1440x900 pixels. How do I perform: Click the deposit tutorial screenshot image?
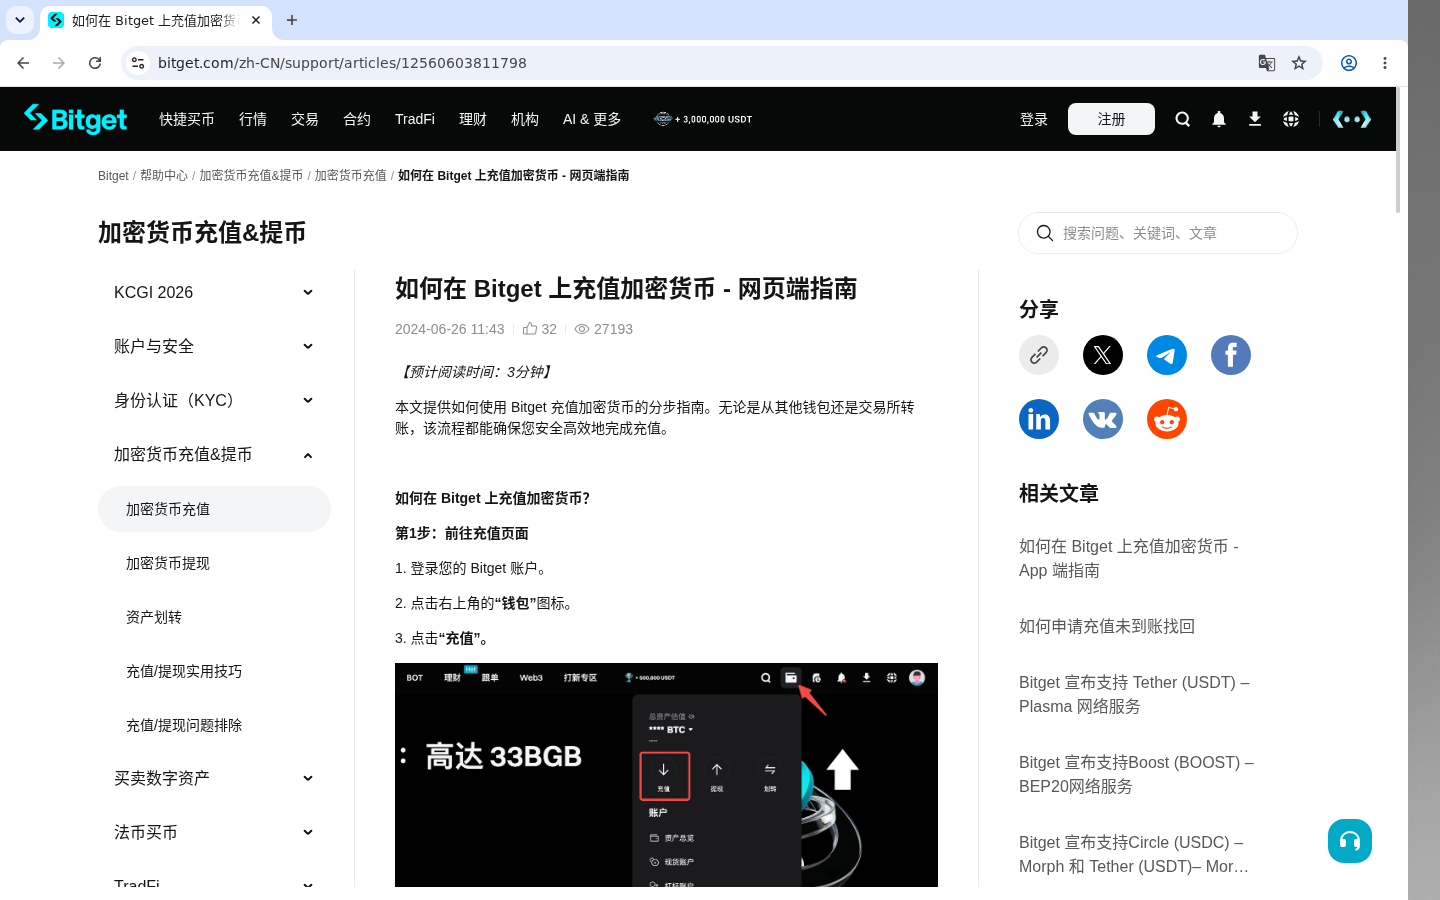click(666, 775)
